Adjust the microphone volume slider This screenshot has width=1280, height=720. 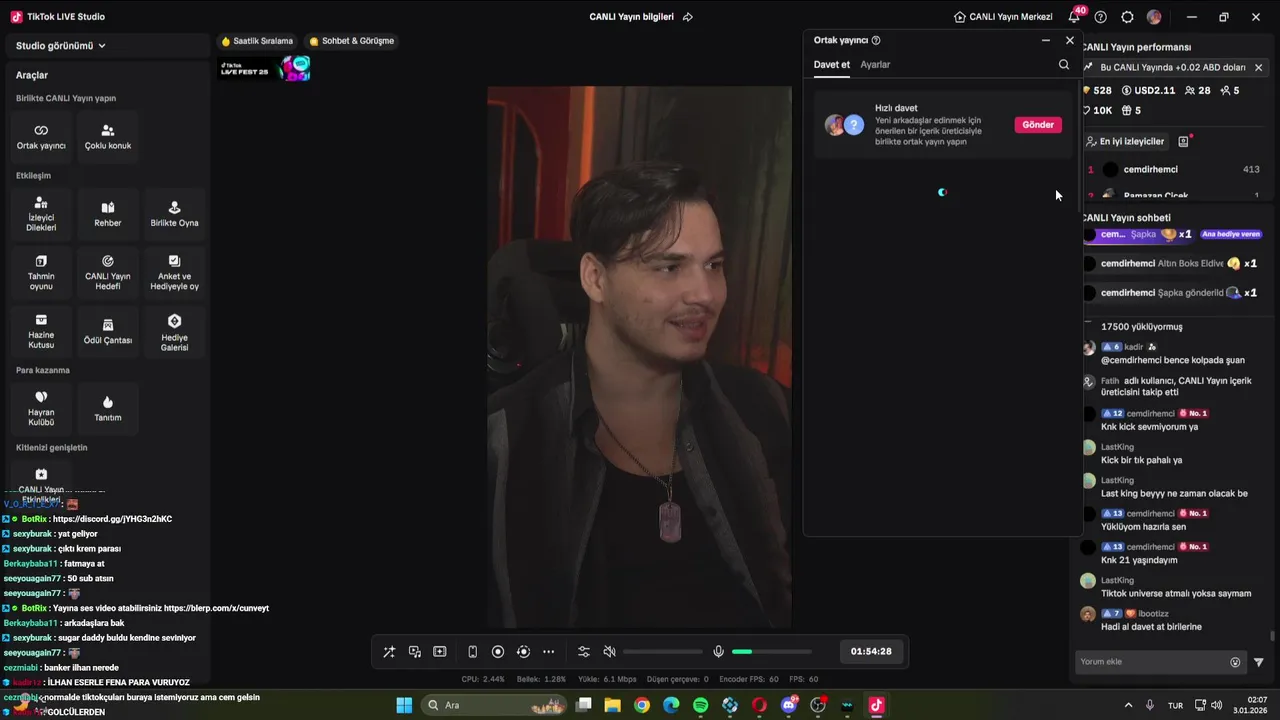(x=772, y=652)
